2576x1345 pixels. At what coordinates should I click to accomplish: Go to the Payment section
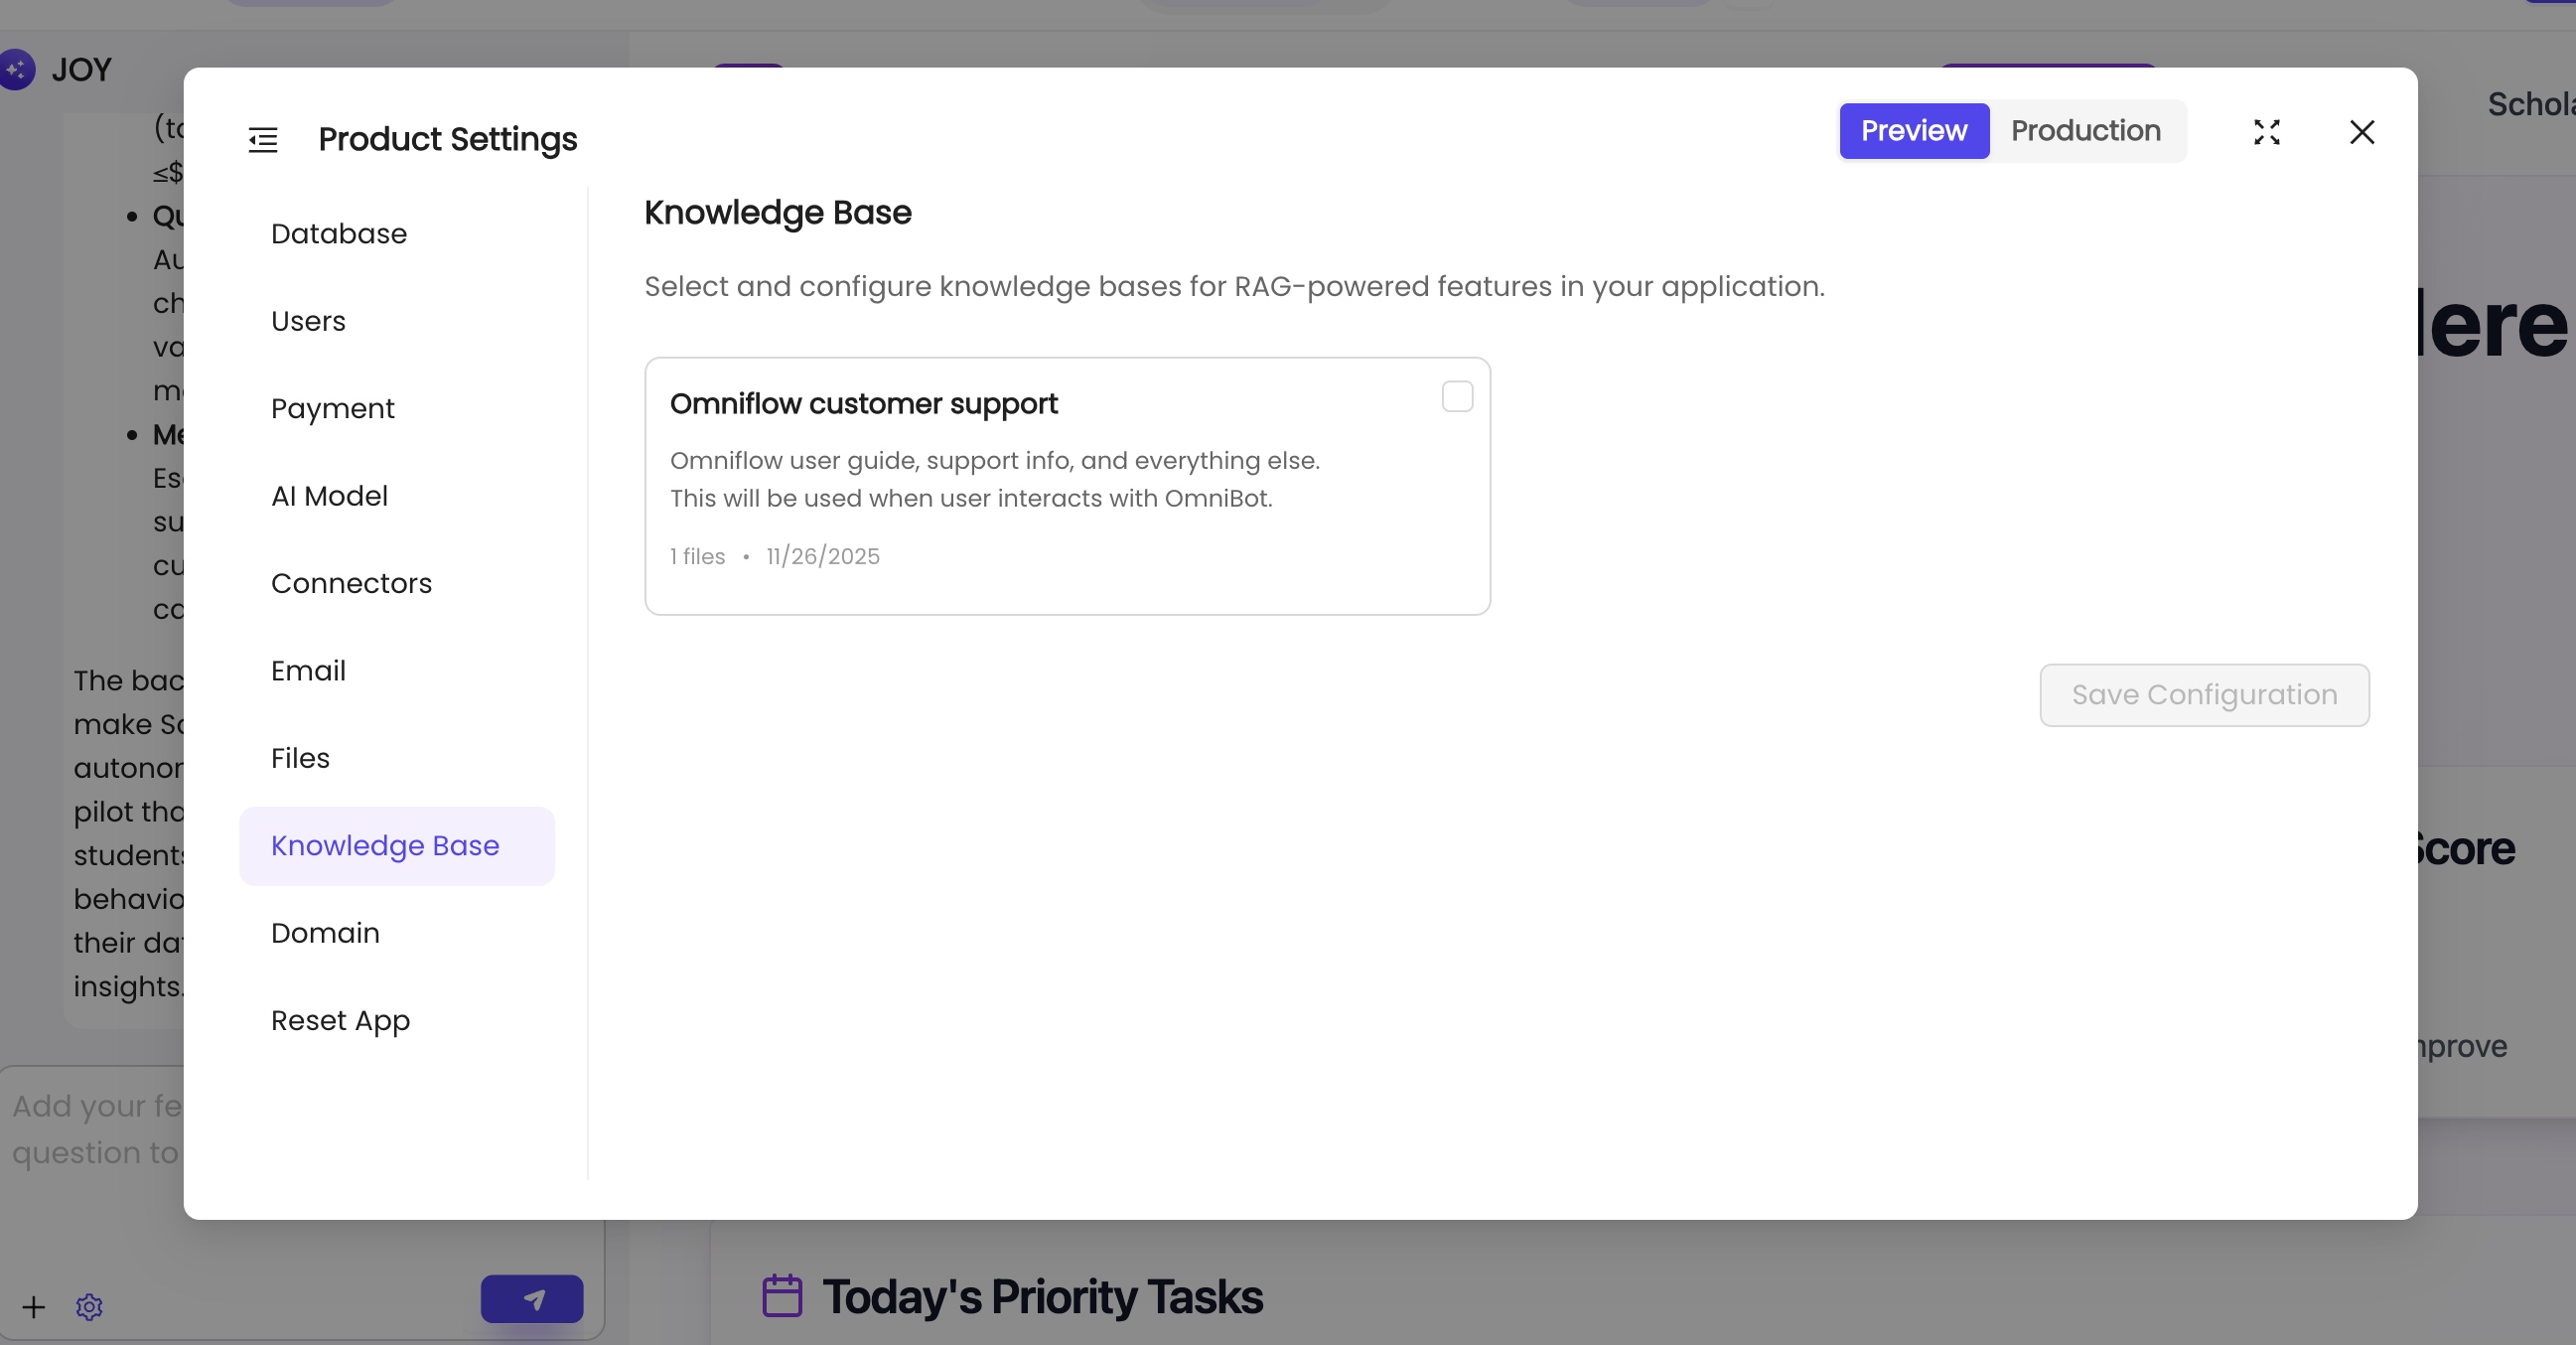click(x=332, y=408)
